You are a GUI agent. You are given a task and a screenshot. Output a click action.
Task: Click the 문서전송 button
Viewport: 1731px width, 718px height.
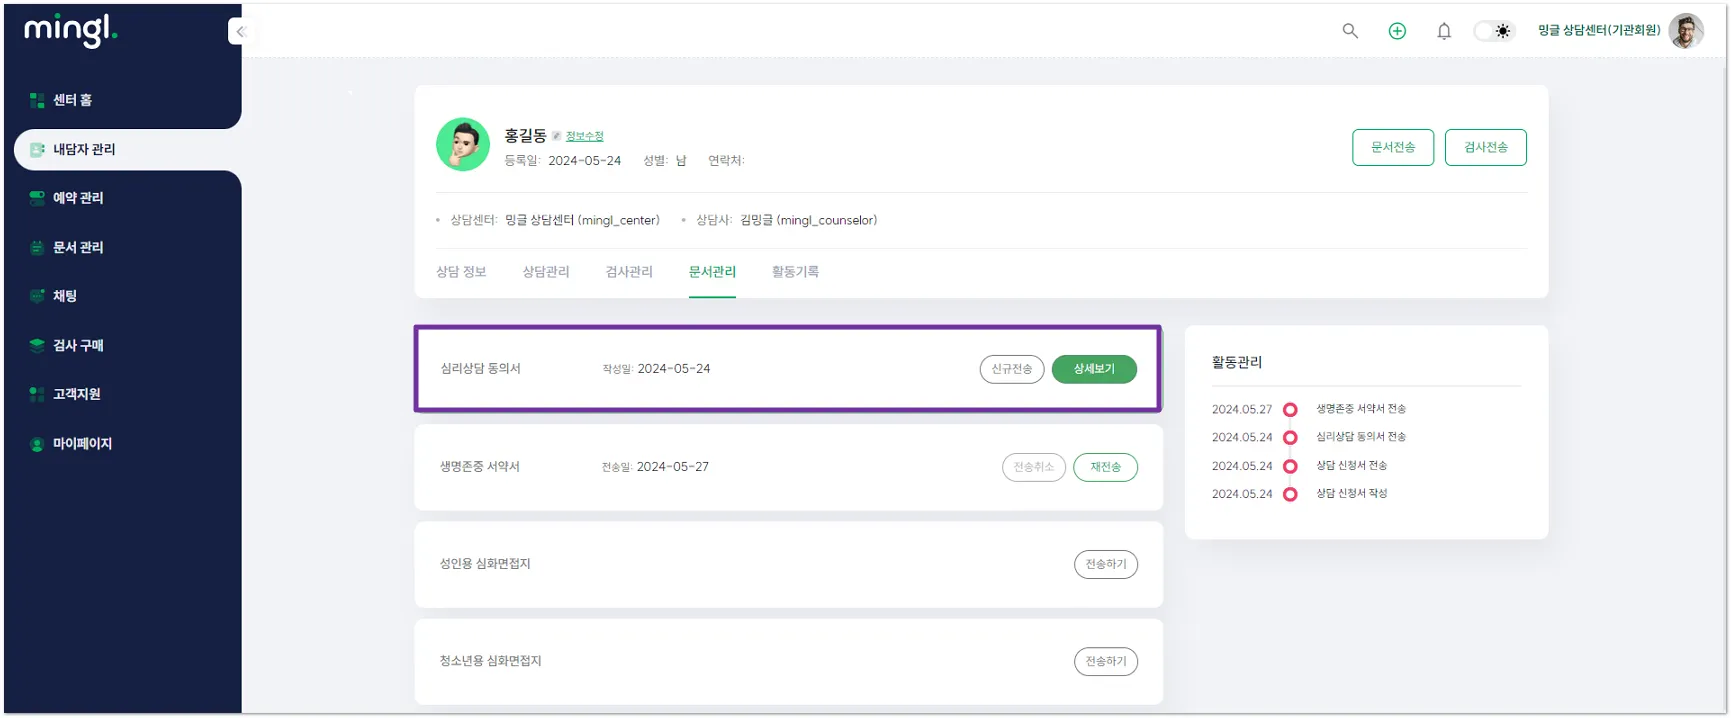1392,147
